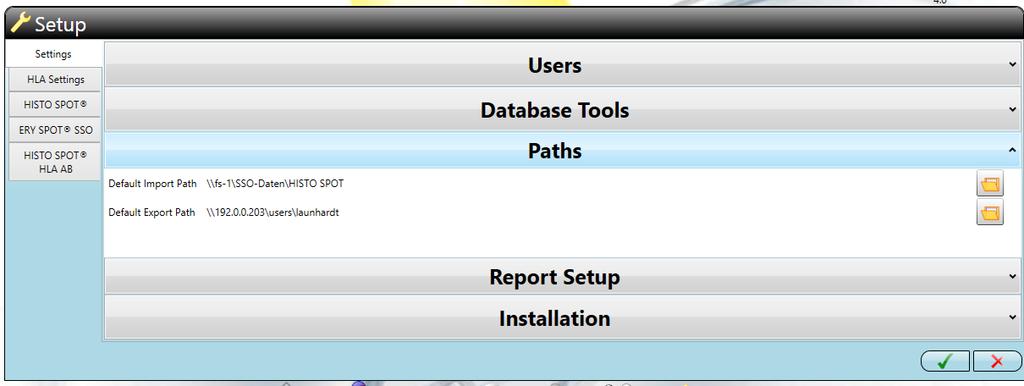Select the ERY SPOT® SSO tab
1024x386 pixels.
coord(56,129)
